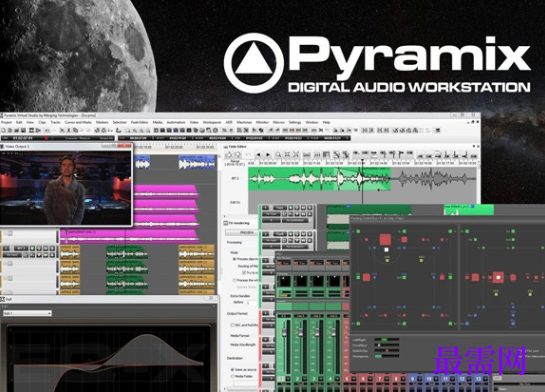Click the next fade right-arrow icon in Fade Editor
This screenshot has width=545, height=392.
tap(268, 155)
